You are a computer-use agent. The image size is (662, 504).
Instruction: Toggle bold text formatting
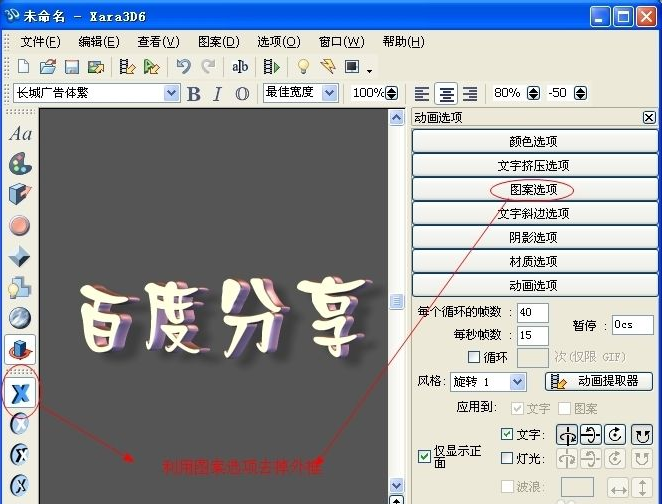click(194, 93)
